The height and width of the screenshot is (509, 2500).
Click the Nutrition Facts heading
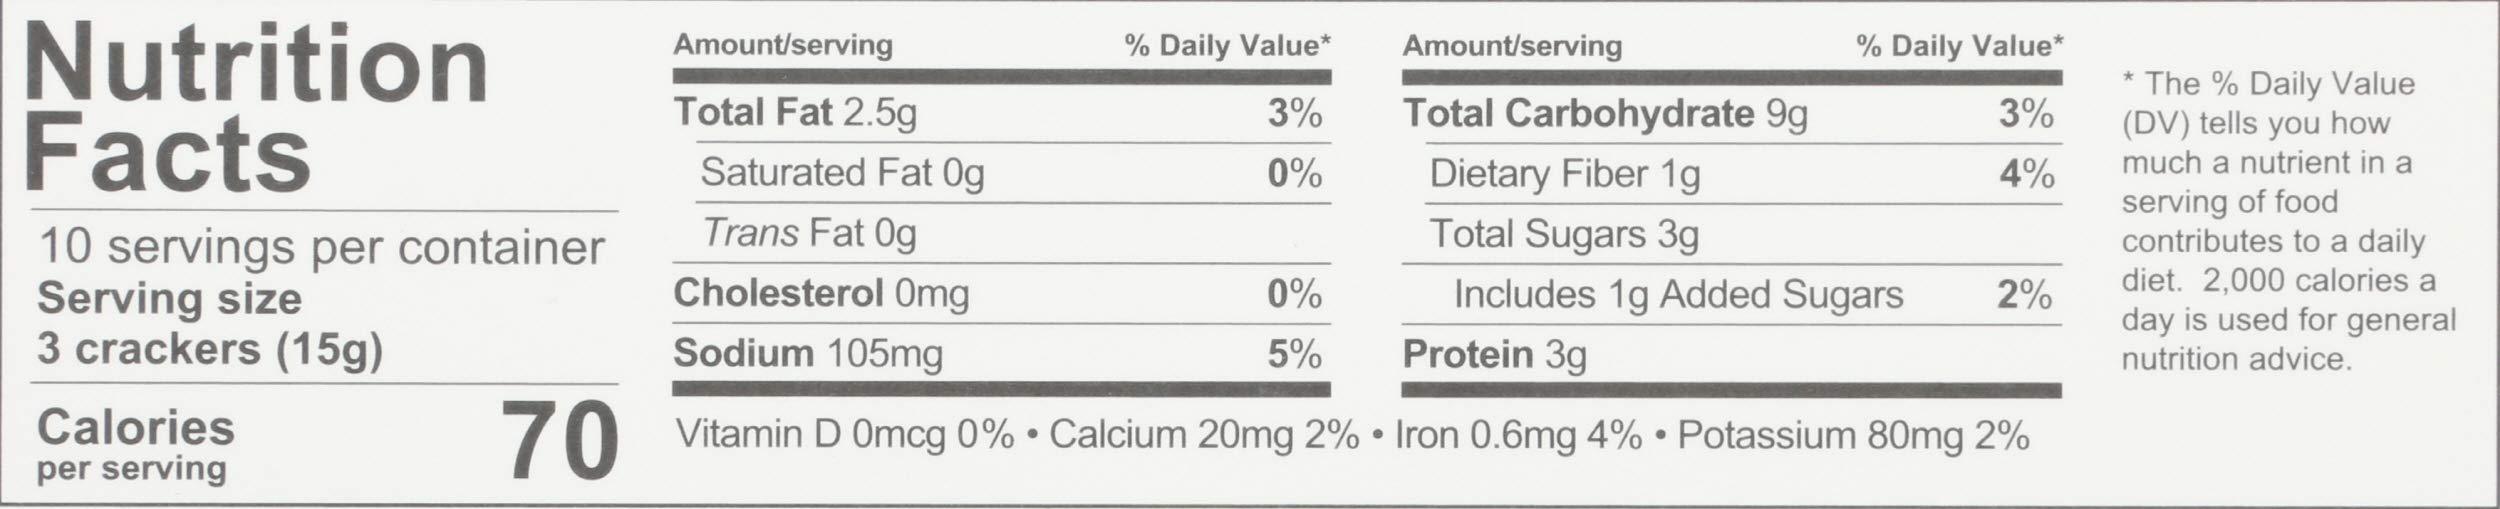(257, 109)
